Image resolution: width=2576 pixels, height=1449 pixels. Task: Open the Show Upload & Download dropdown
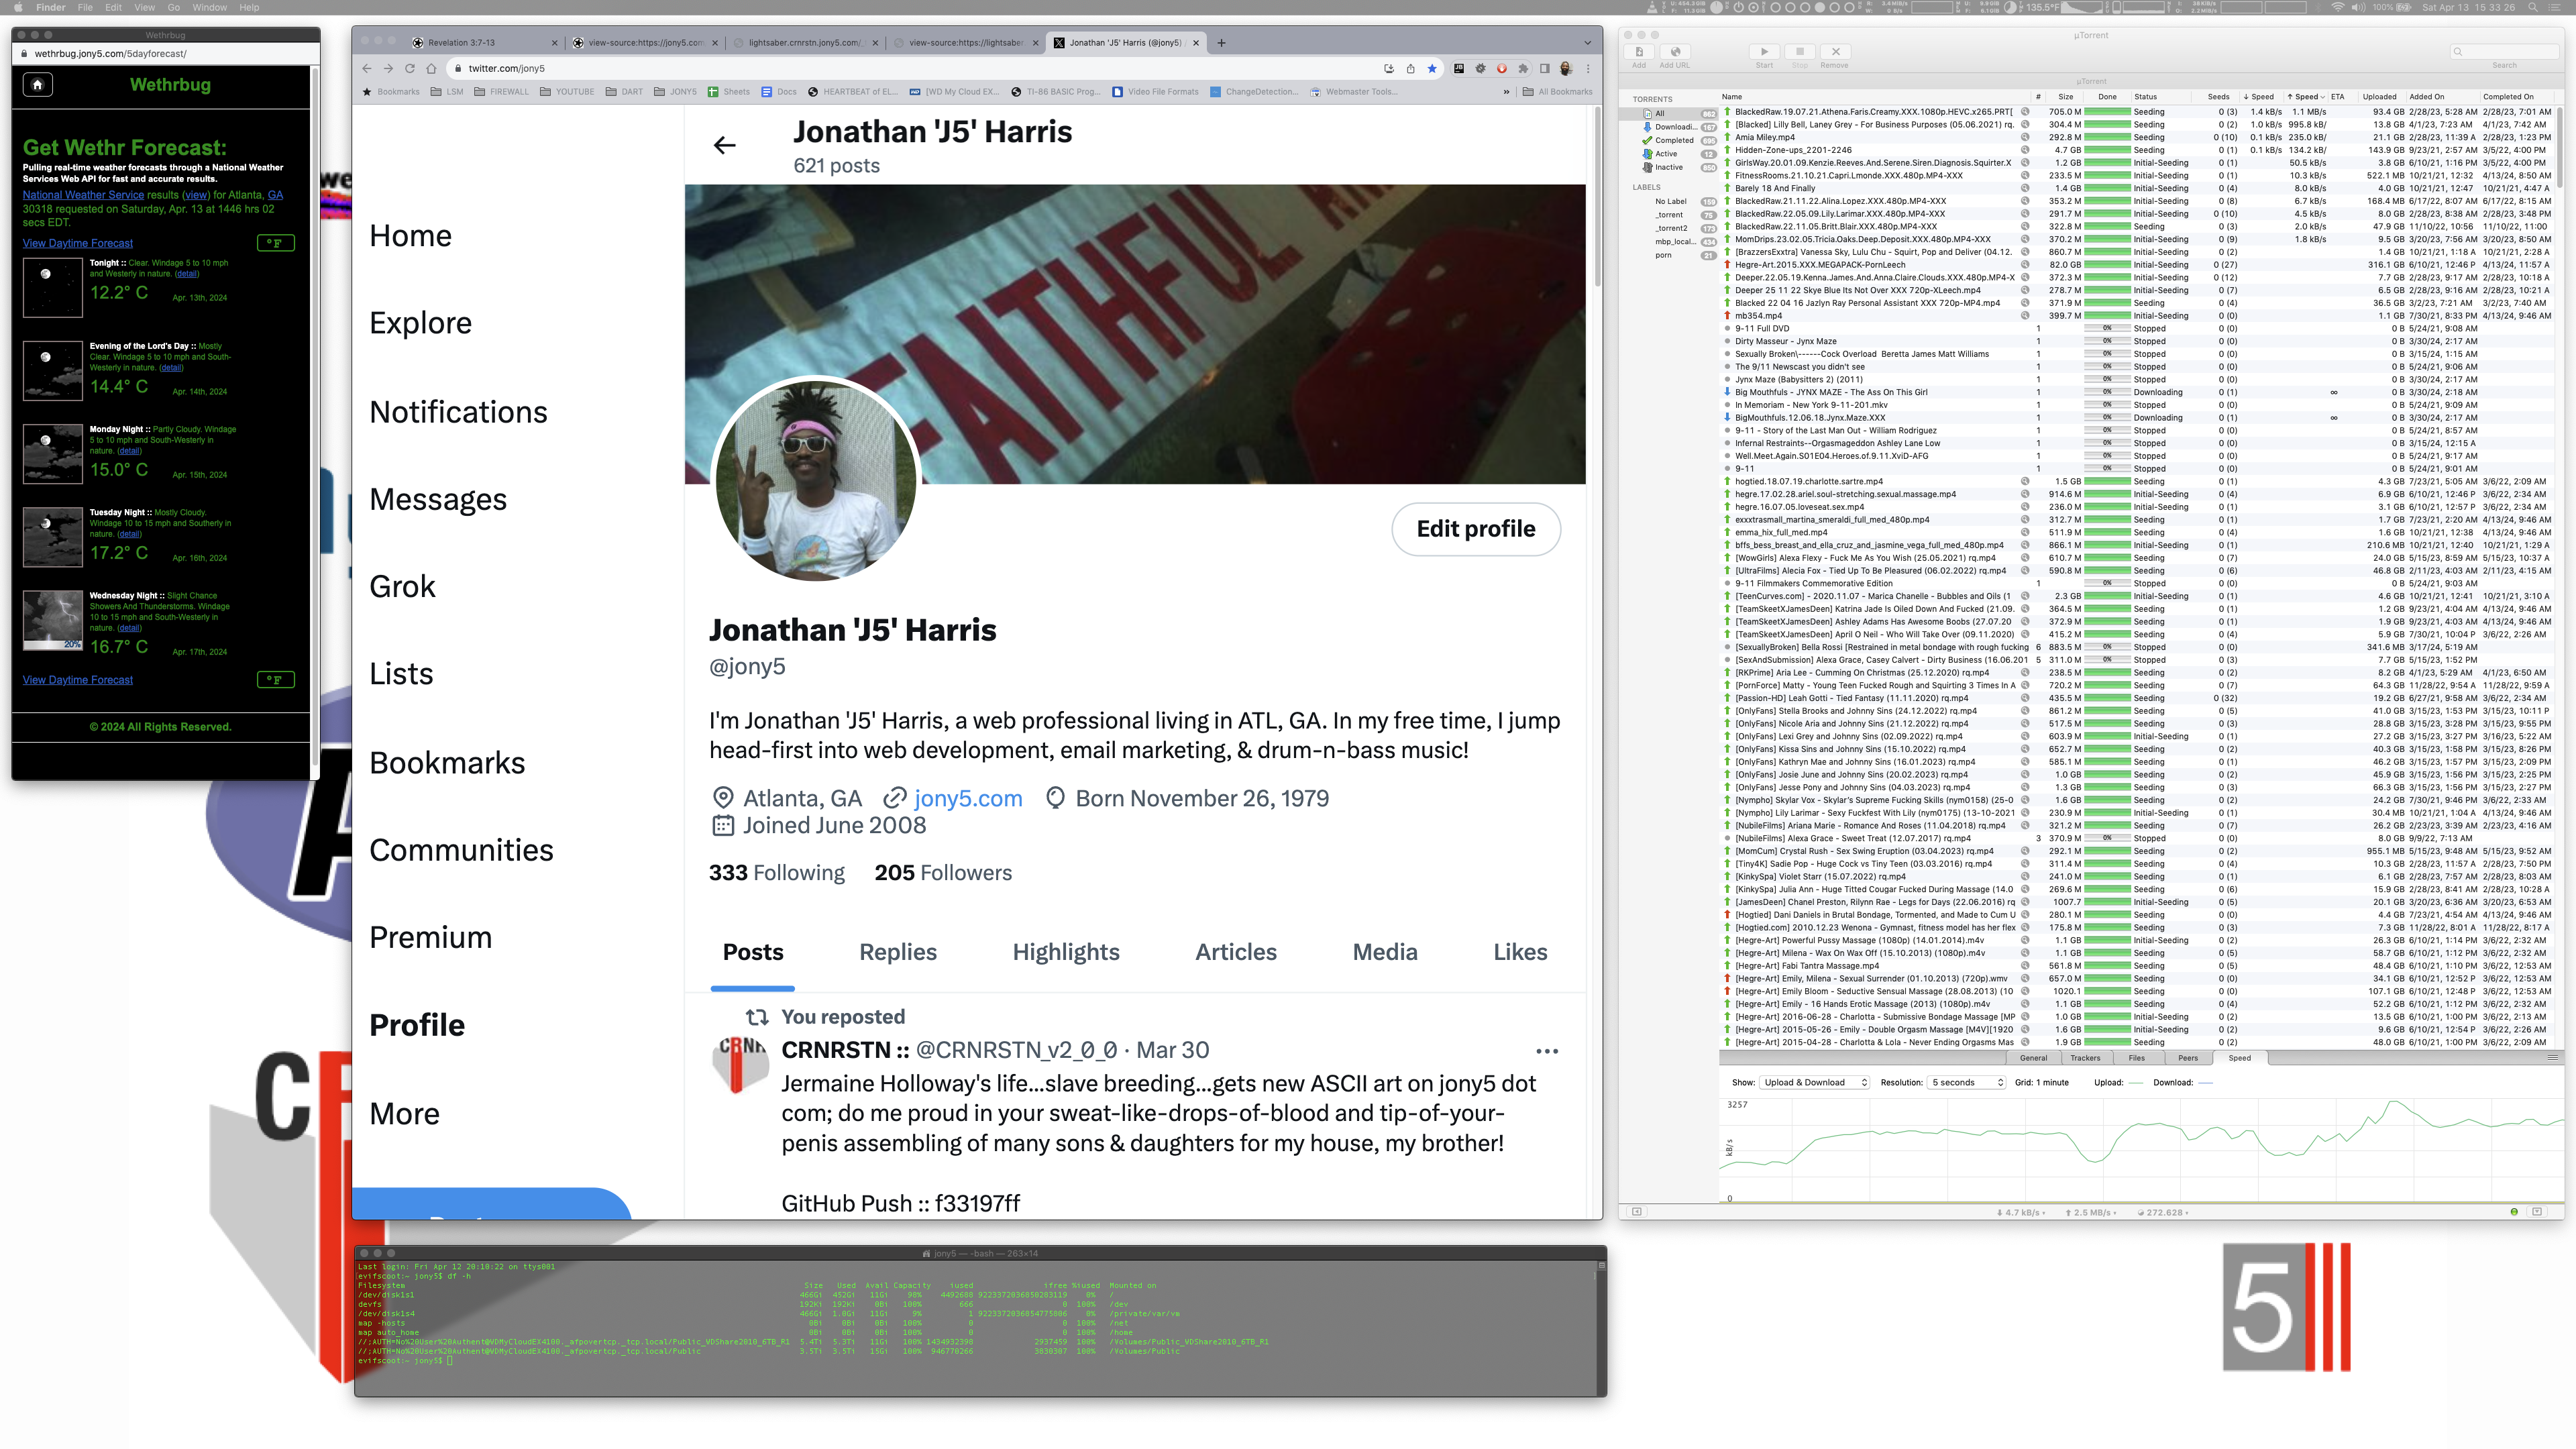(1814, 1083)
